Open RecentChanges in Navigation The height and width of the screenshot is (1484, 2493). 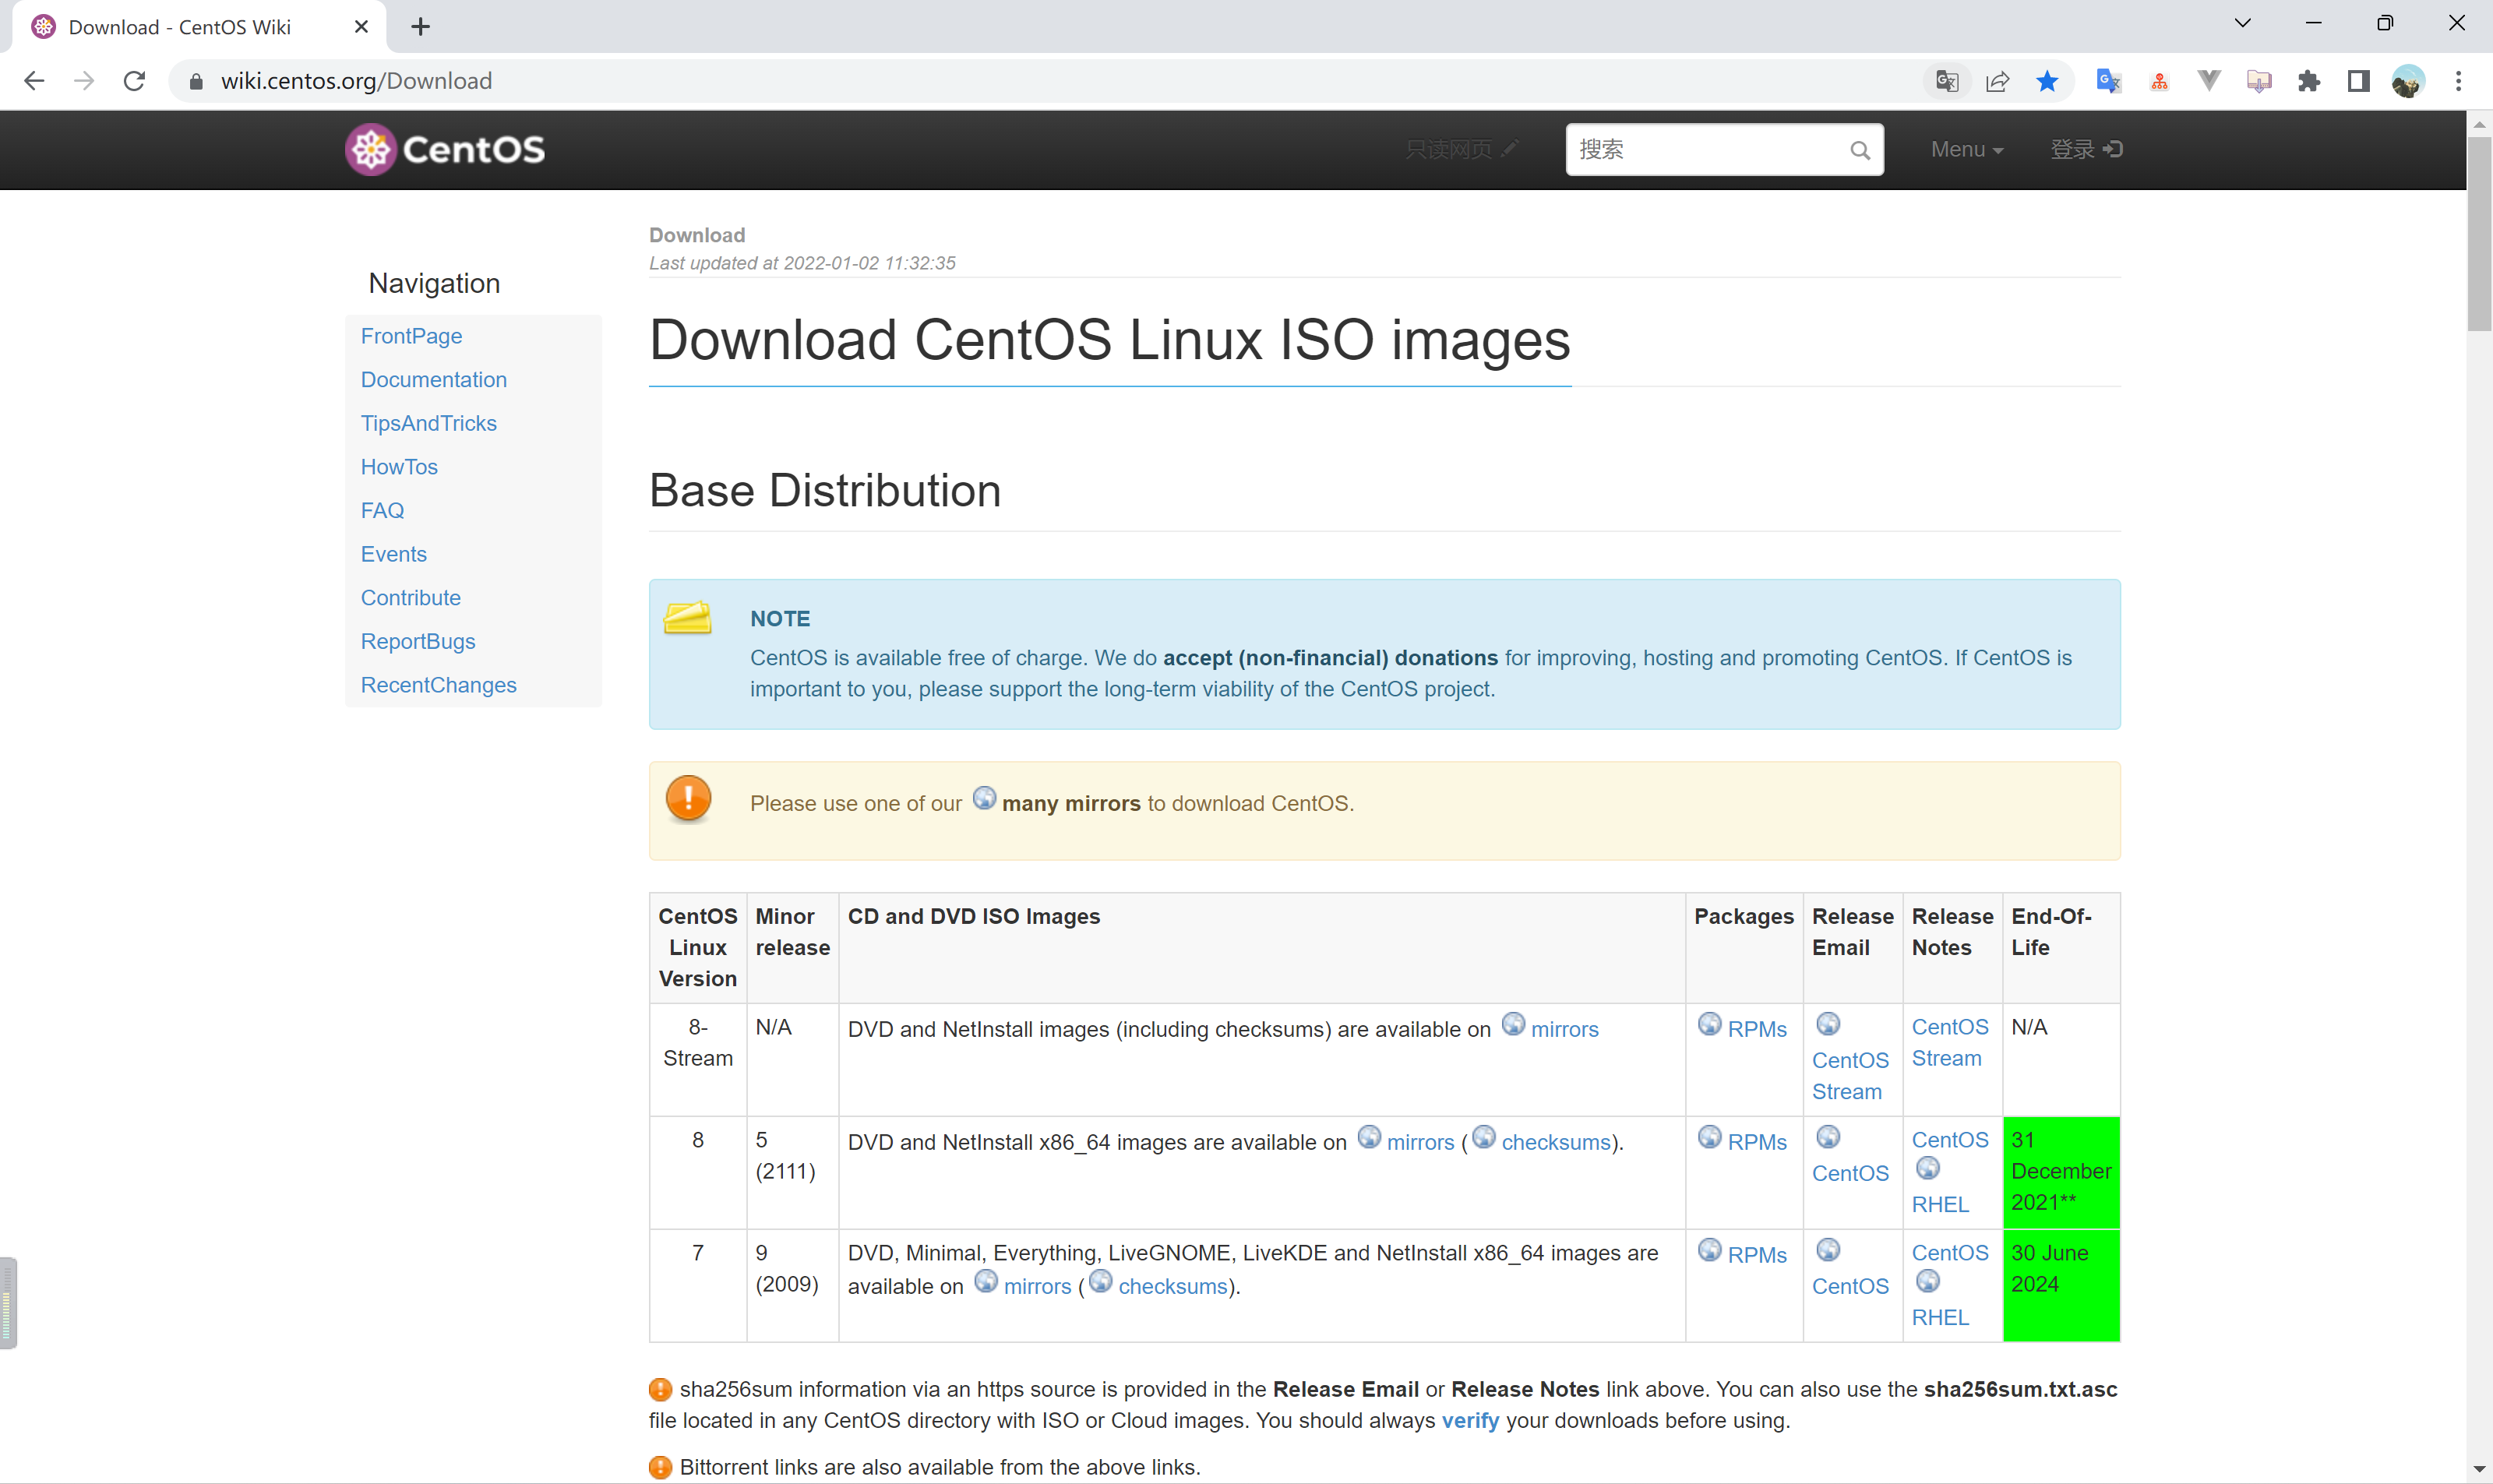439,685
